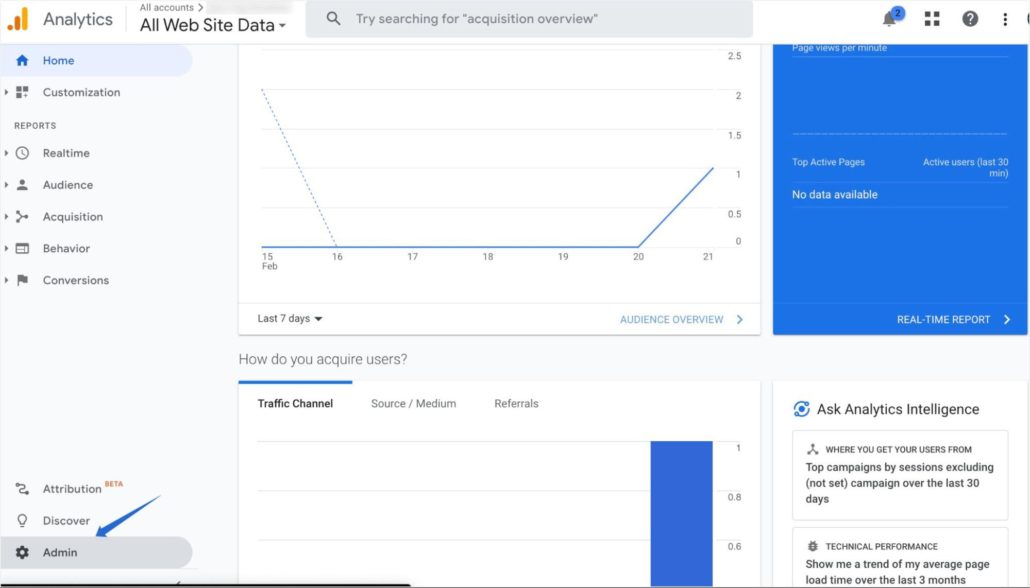Open the Google apps grid

931,19
